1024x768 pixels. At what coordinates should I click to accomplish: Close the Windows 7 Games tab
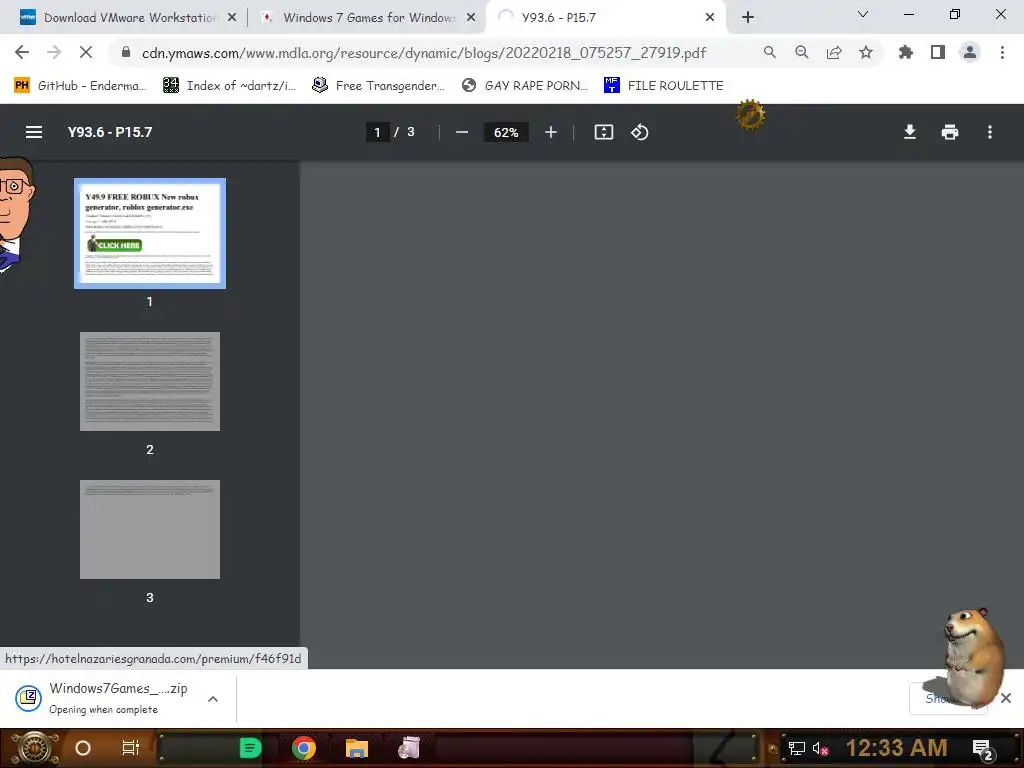471,18
